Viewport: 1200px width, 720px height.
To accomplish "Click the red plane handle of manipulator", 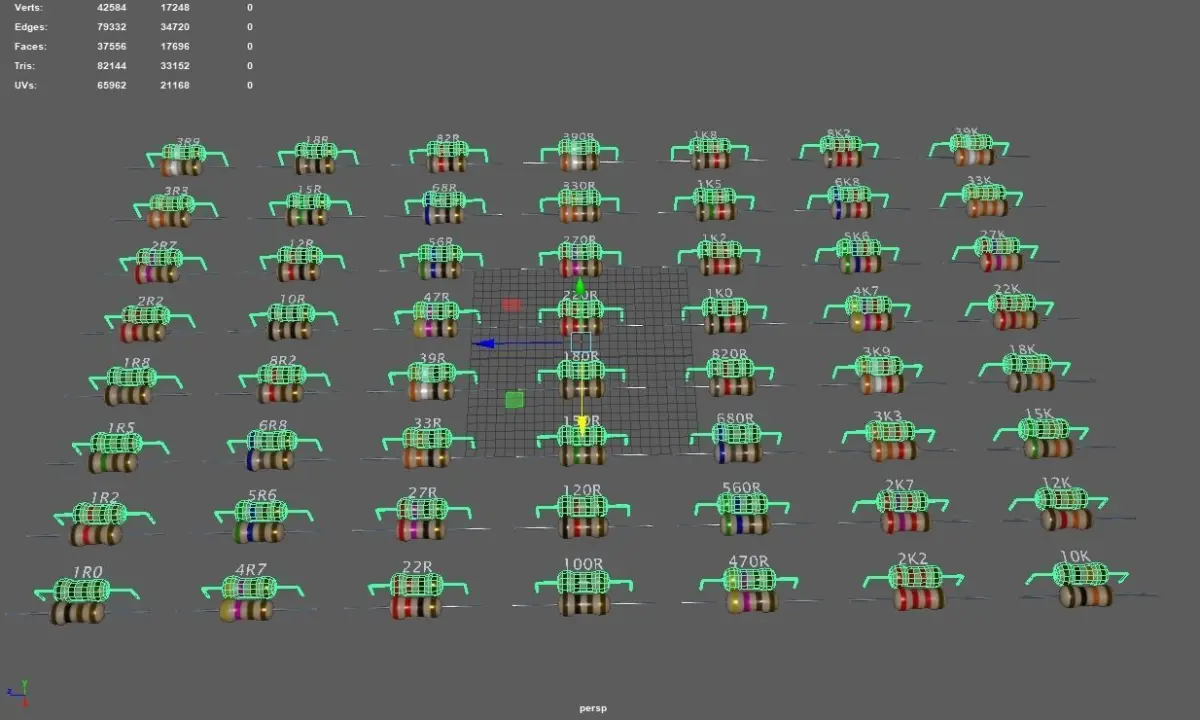I will [x=511, y=305].
